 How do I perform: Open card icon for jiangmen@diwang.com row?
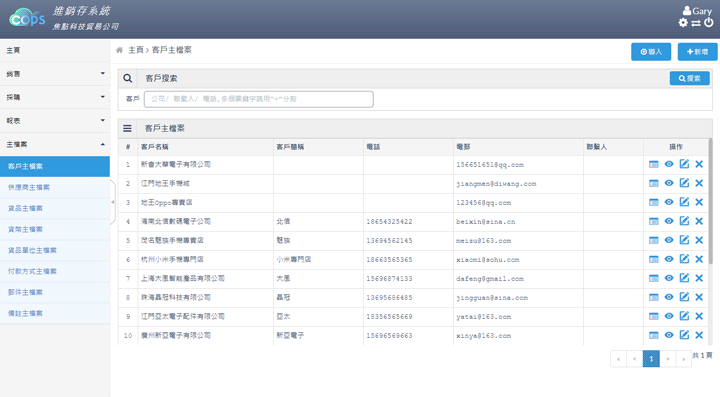654,183
